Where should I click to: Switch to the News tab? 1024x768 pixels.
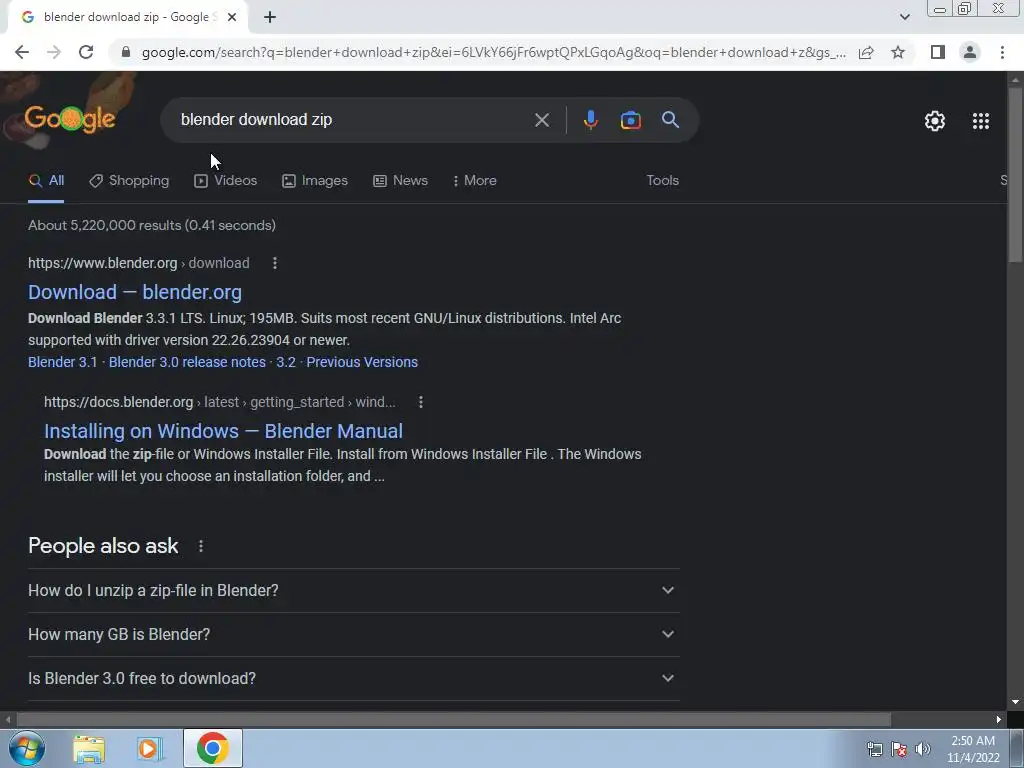tap(400, 181)
